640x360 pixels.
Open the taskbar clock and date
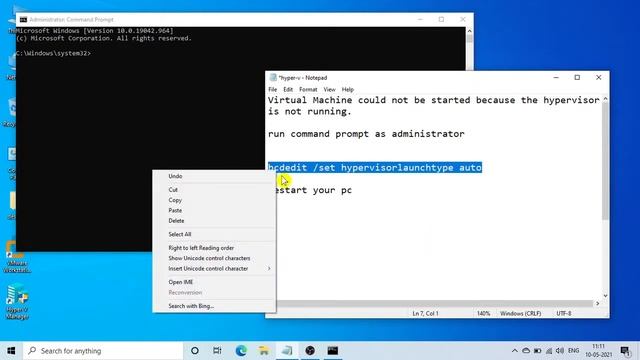(598, 351)
